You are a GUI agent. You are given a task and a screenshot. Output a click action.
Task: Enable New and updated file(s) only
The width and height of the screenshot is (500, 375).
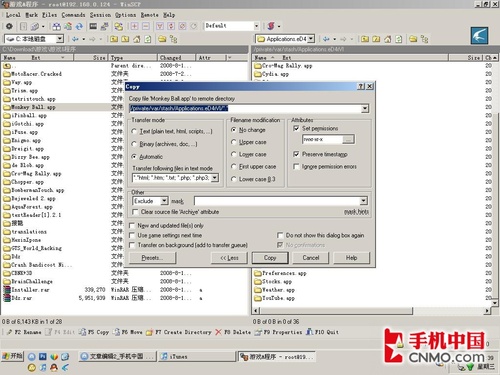pyautogui.click(x=132, y=226)
